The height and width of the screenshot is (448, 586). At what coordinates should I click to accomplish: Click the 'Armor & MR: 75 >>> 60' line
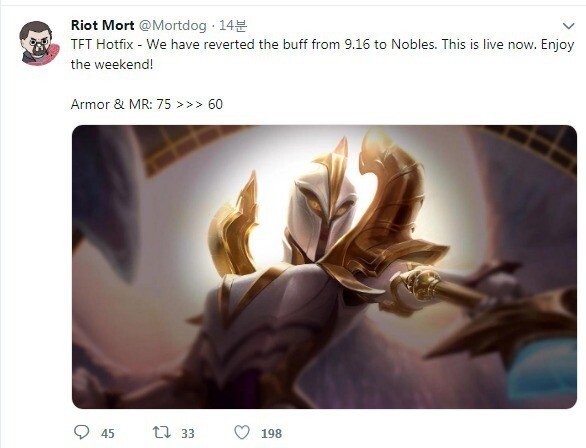coord(147,104)
